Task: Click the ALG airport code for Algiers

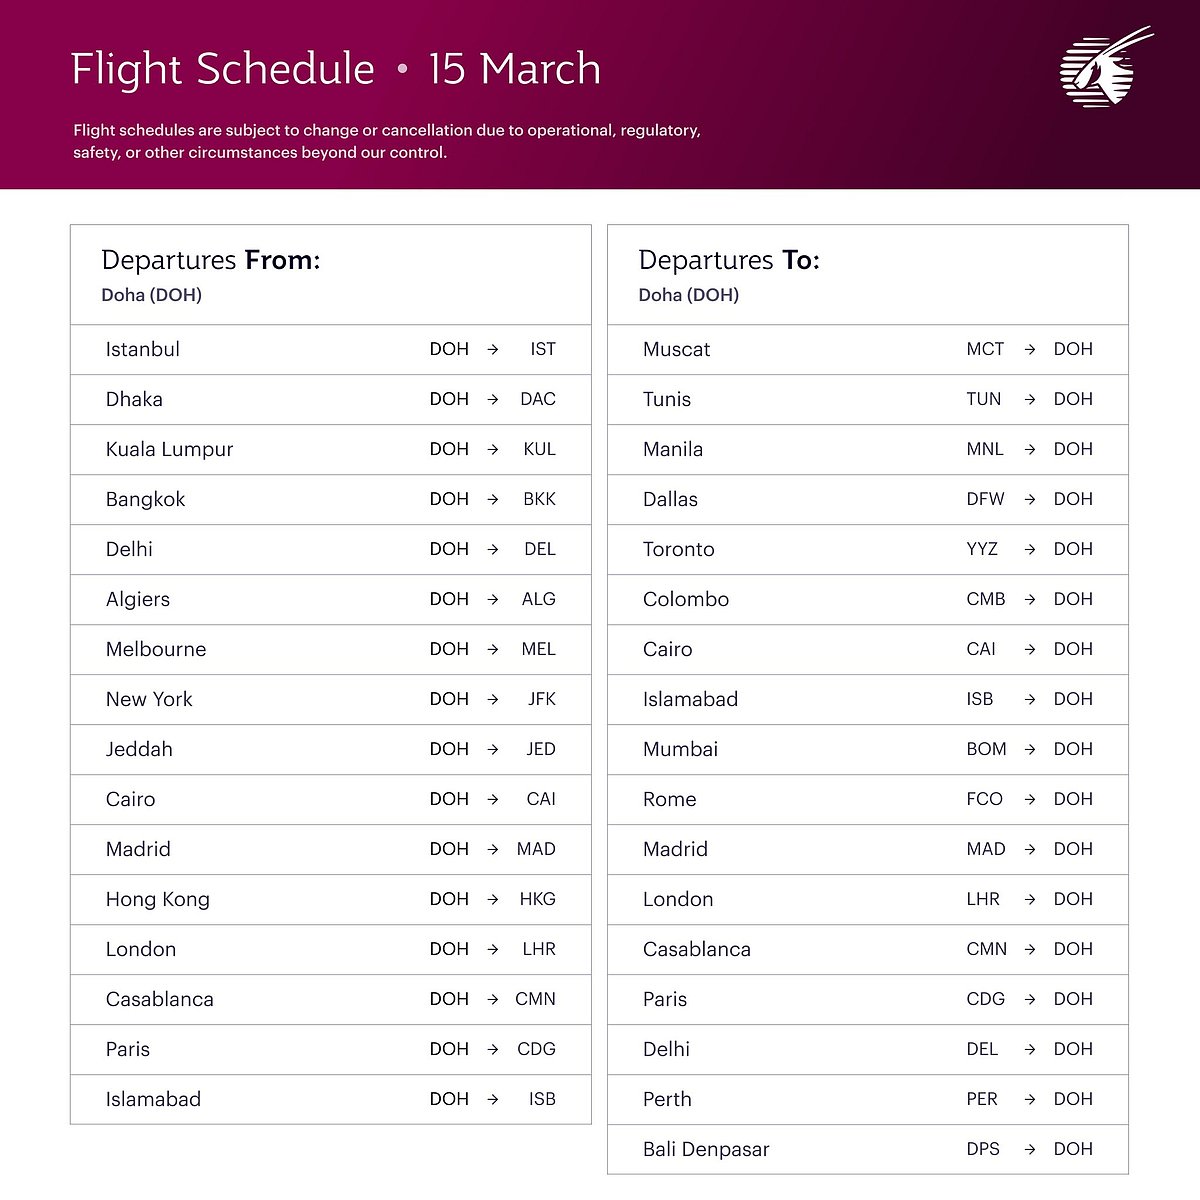Action: (538, 599)
